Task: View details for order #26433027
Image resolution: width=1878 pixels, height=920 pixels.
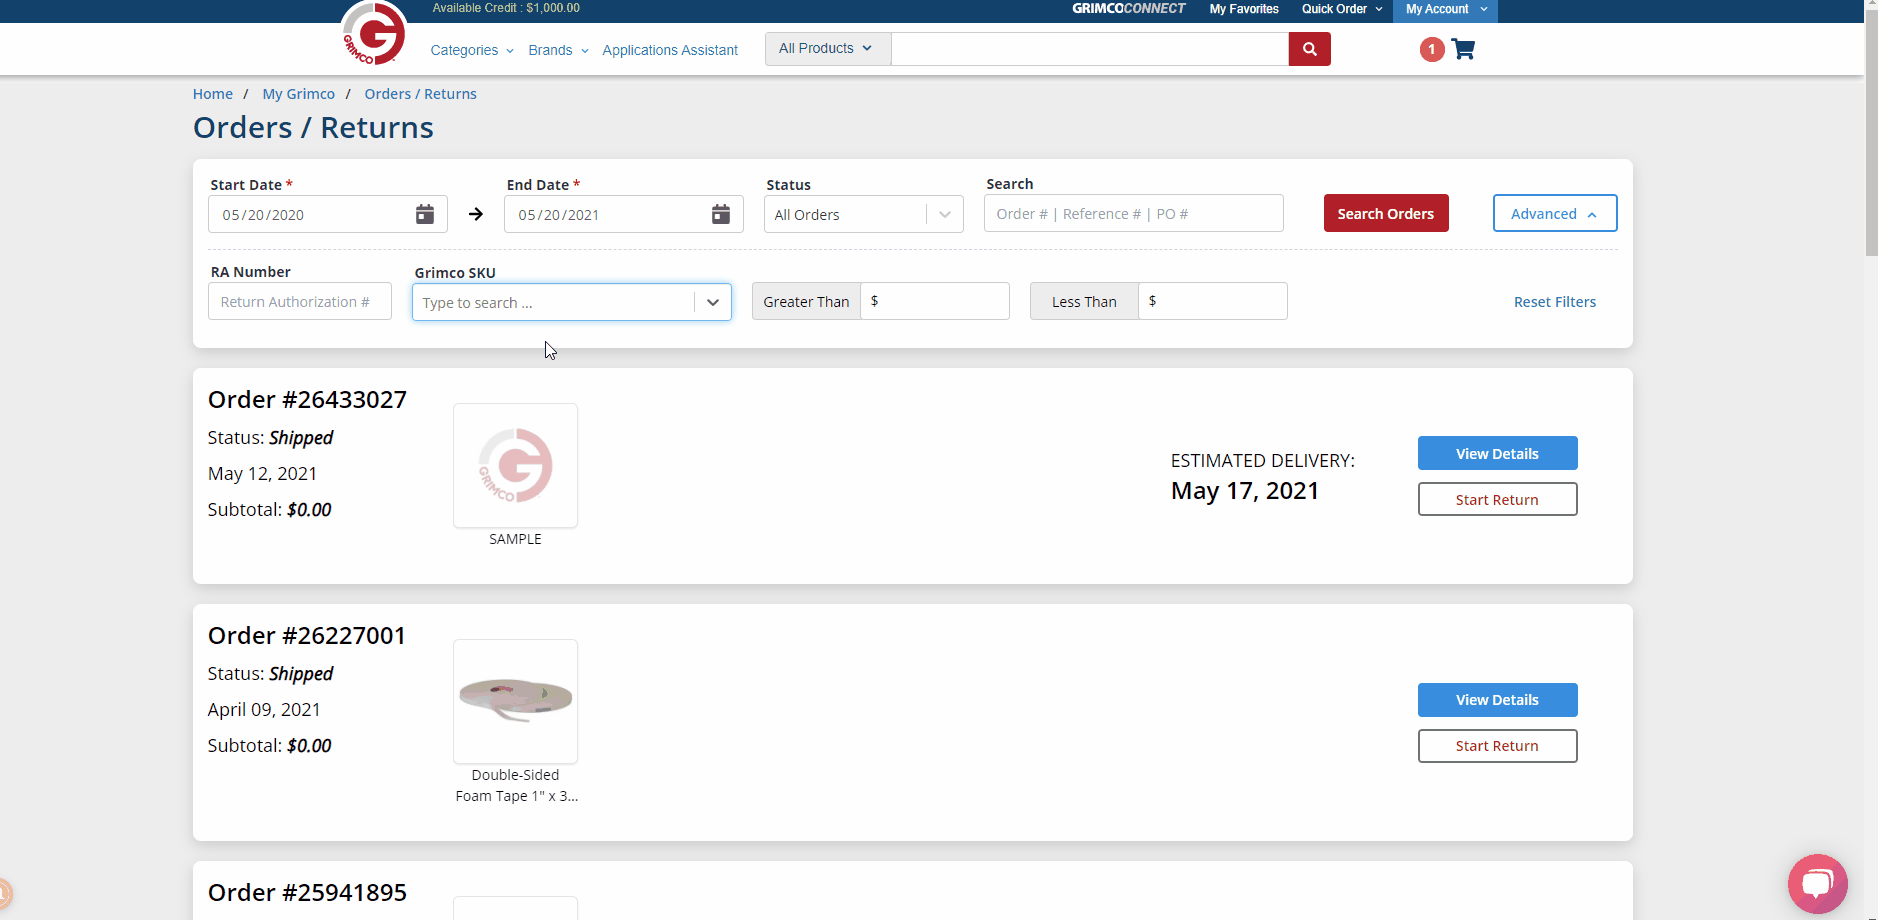Action: pos(1497,454)
